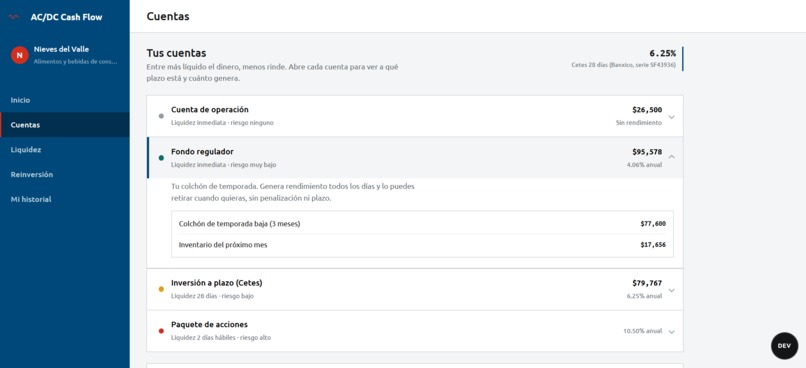Viewport: 806px width, 368px height.
Task: Click the $79,767 balance
Action: coord(647,283)
